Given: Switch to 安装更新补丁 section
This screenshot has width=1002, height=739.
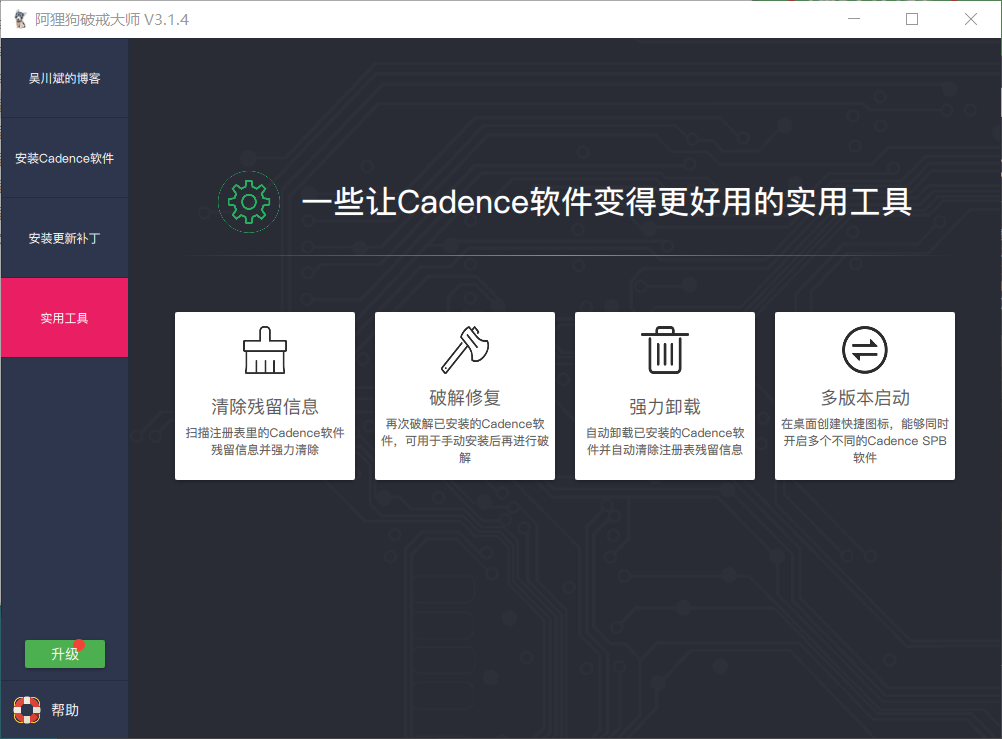Looking at the screenshot, I should click(x=64, y=237).
